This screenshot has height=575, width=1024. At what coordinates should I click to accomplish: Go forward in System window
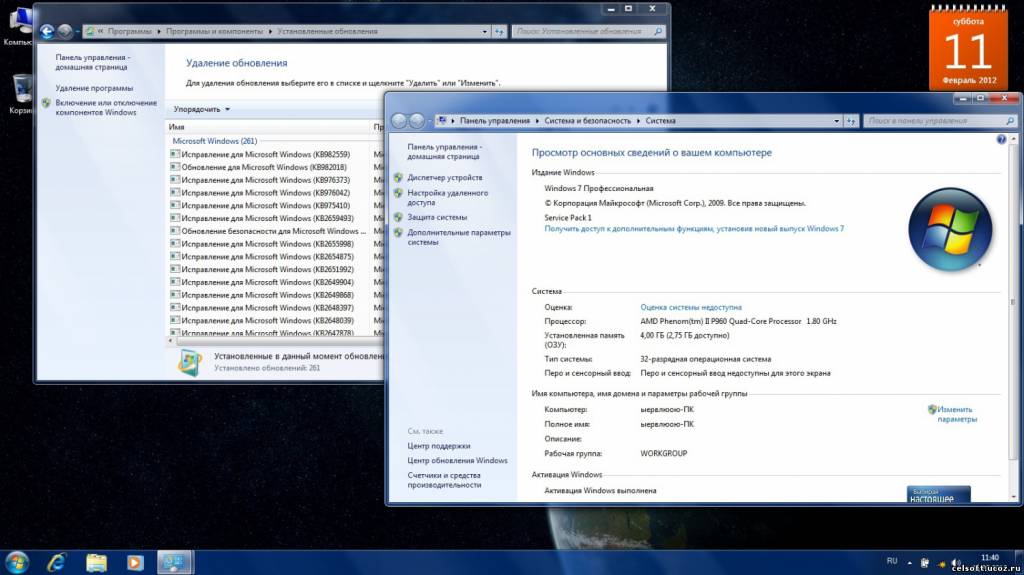(x=416, y=121)
